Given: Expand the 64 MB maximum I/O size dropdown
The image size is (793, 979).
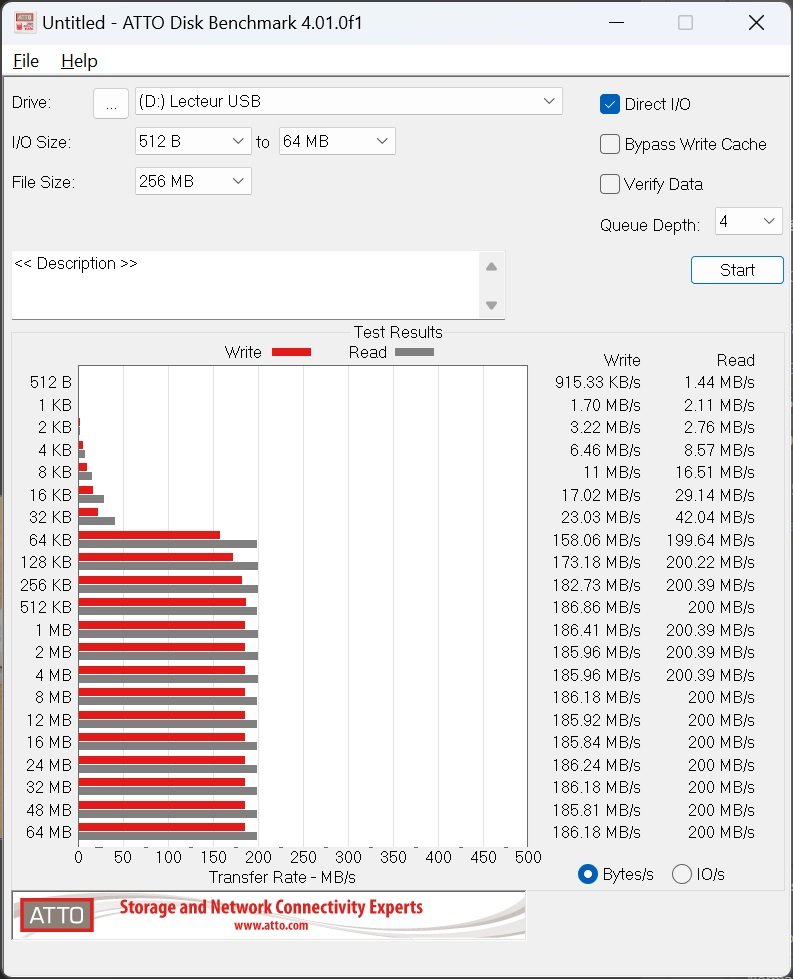Looking at the screenshot, I should [x=337, y=141].
